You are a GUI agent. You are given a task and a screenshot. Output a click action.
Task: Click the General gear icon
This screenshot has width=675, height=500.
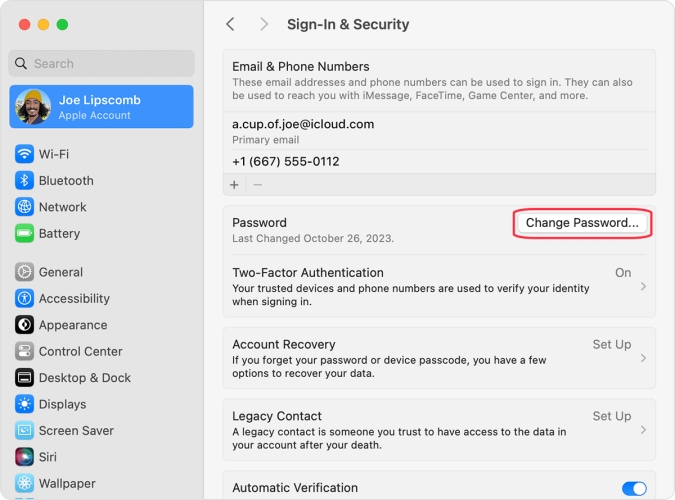coord(24,272)
